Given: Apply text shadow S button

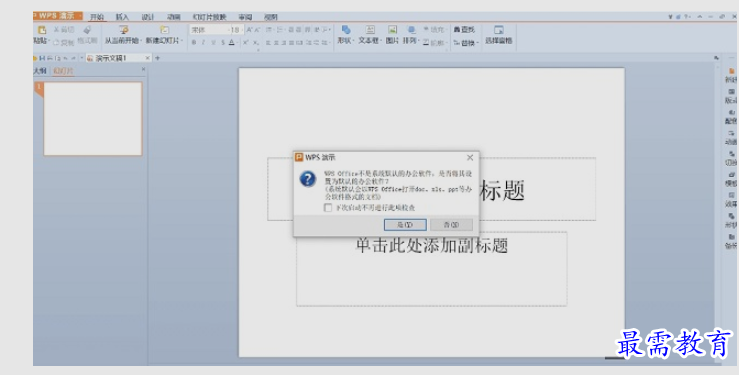Looking at the screenshot, I should (222, 42).
